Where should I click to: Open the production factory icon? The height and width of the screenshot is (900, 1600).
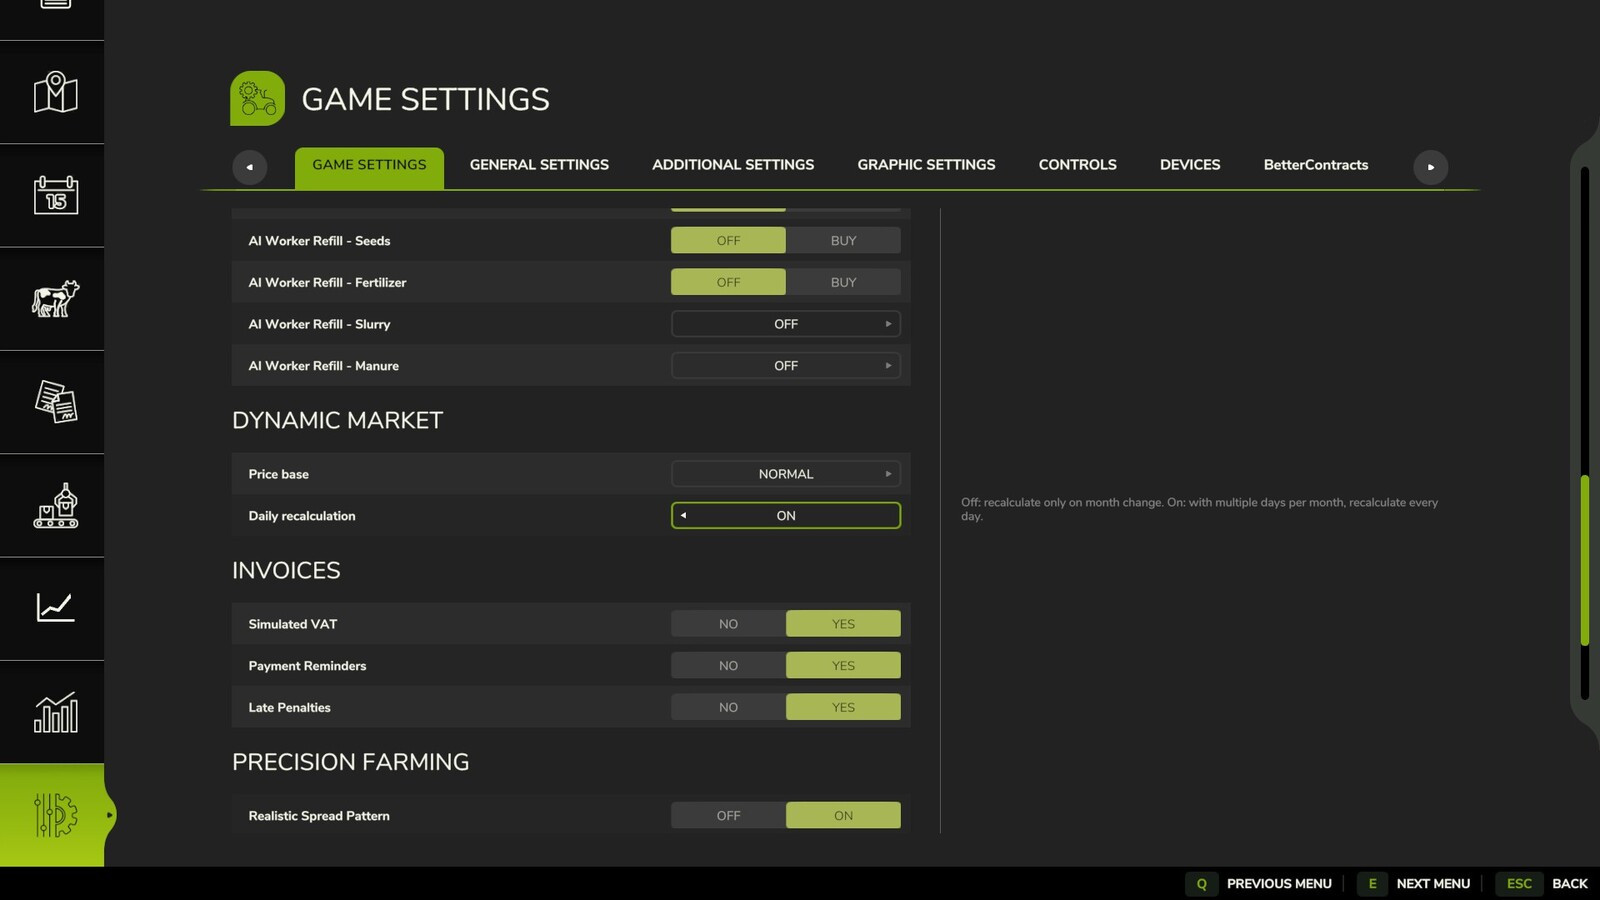(x=55, y=505)
